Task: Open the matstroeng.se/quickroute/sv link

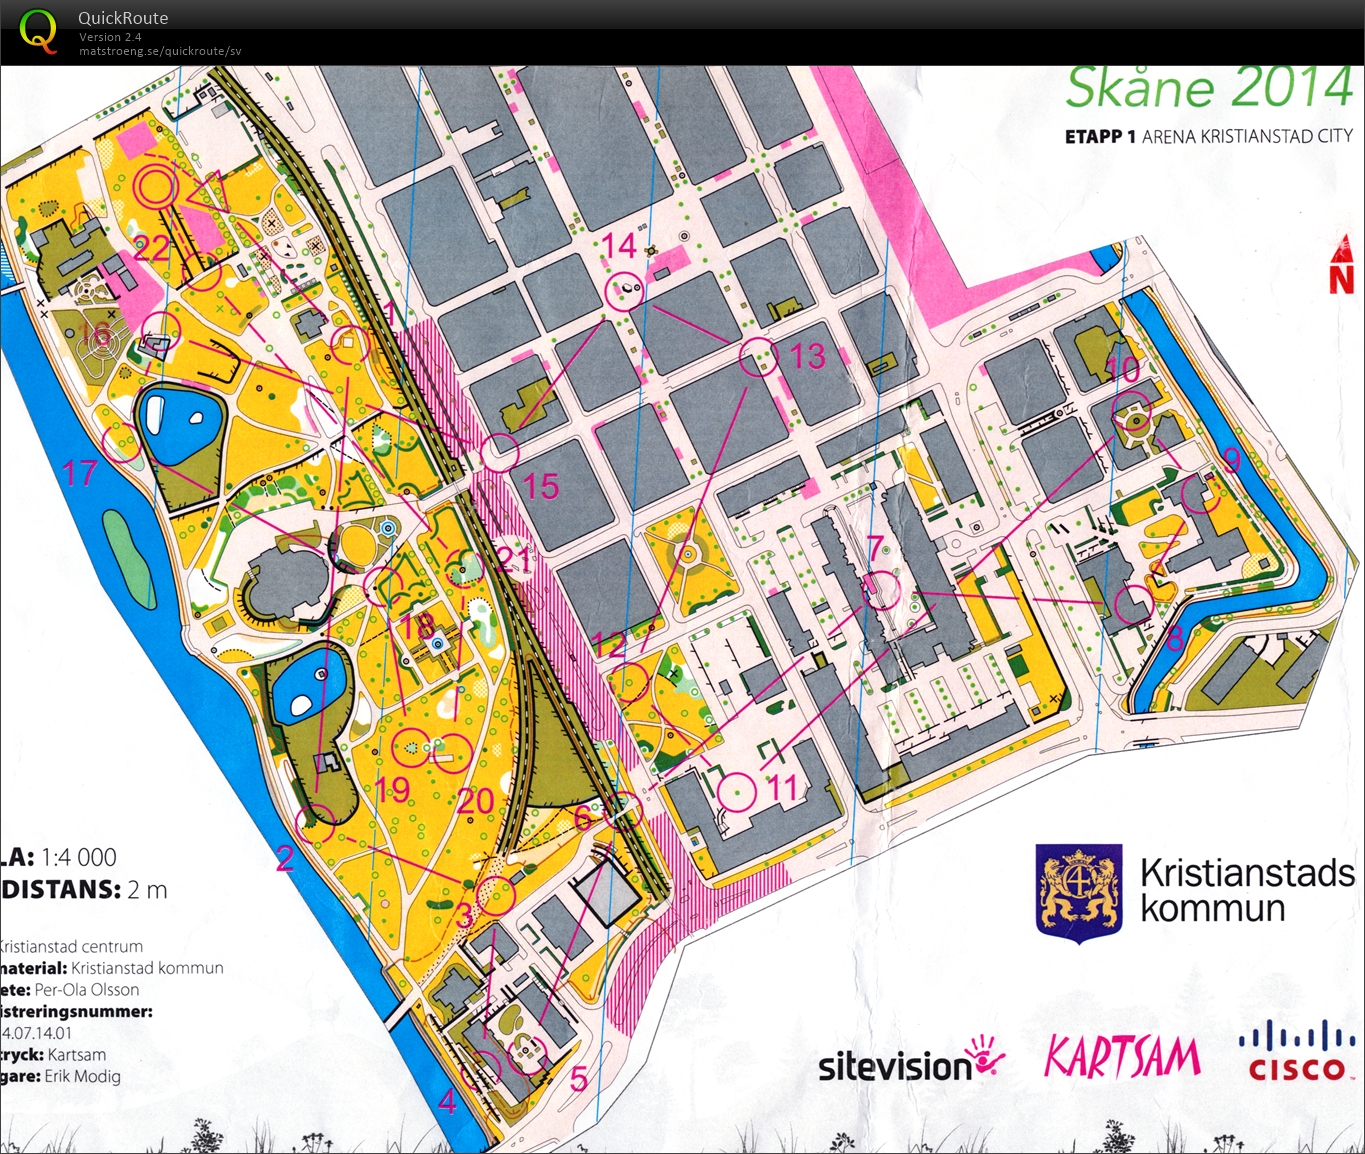Action: (160, 51)
